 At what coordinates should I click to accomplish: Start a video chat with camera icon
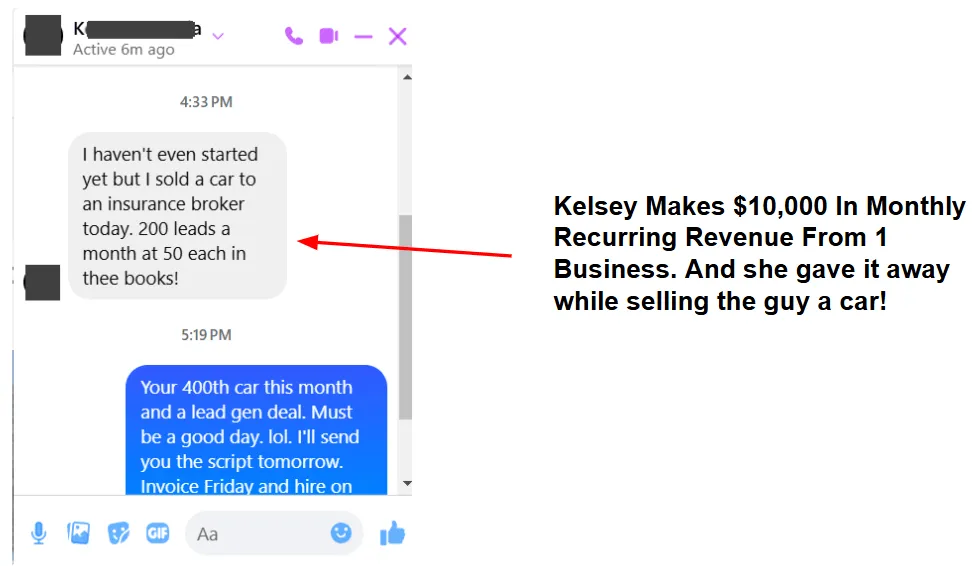[329, 37]
